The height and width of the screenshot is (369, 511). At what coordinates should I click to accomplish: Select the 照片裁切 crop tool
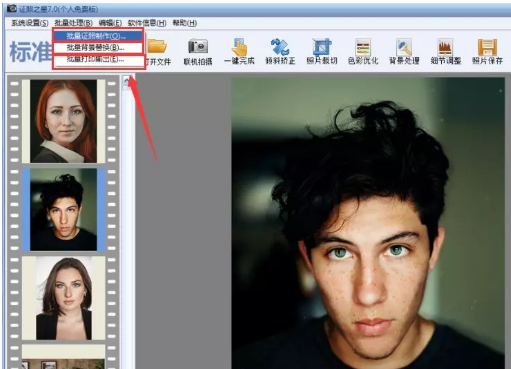click(x=322, y=47)
